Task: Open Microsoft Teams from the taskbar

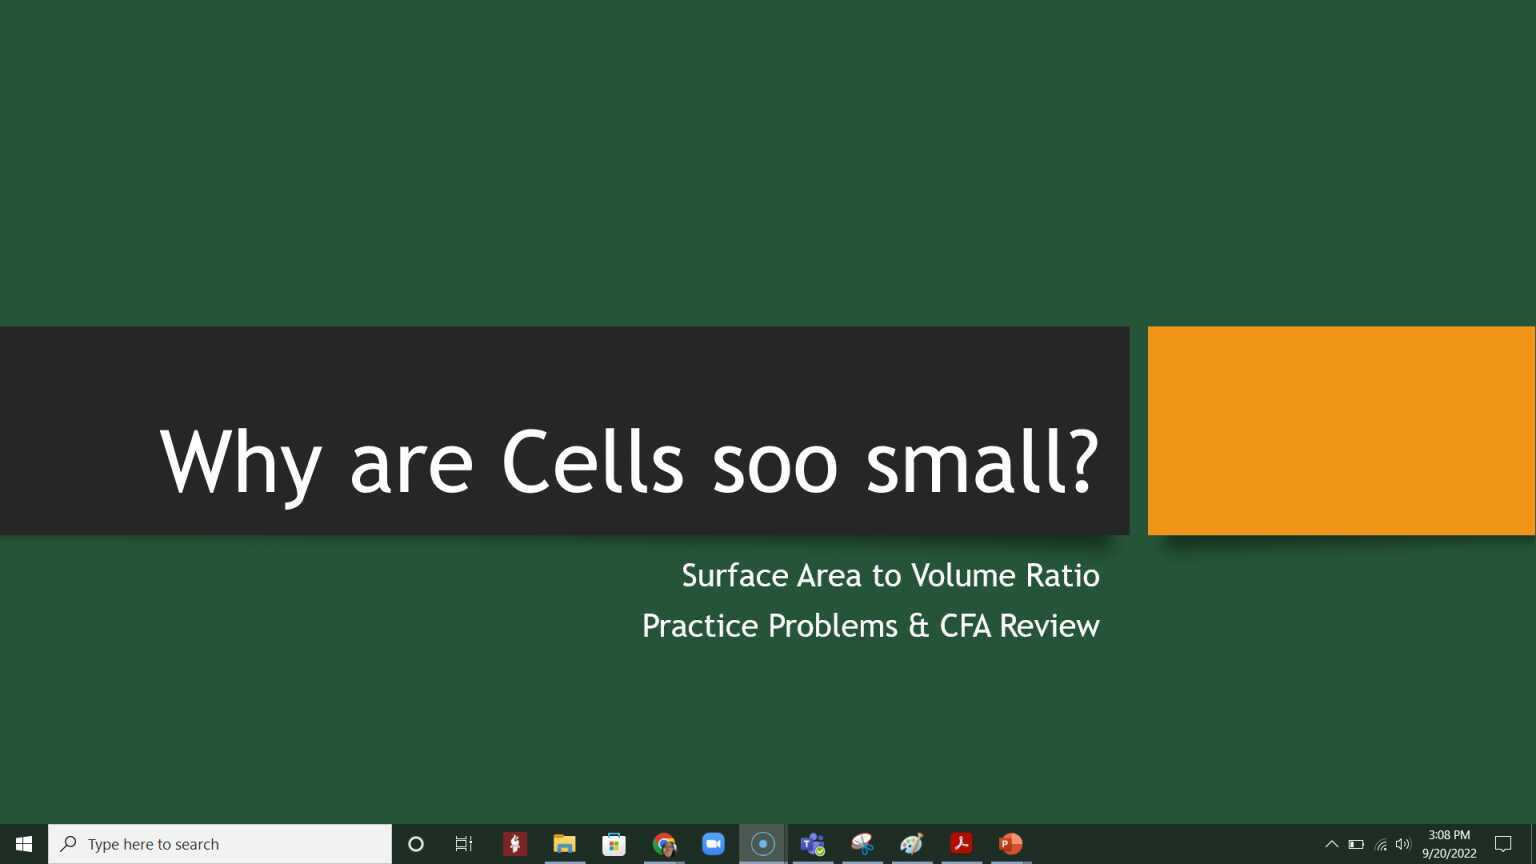Action: tap(813, 843)
